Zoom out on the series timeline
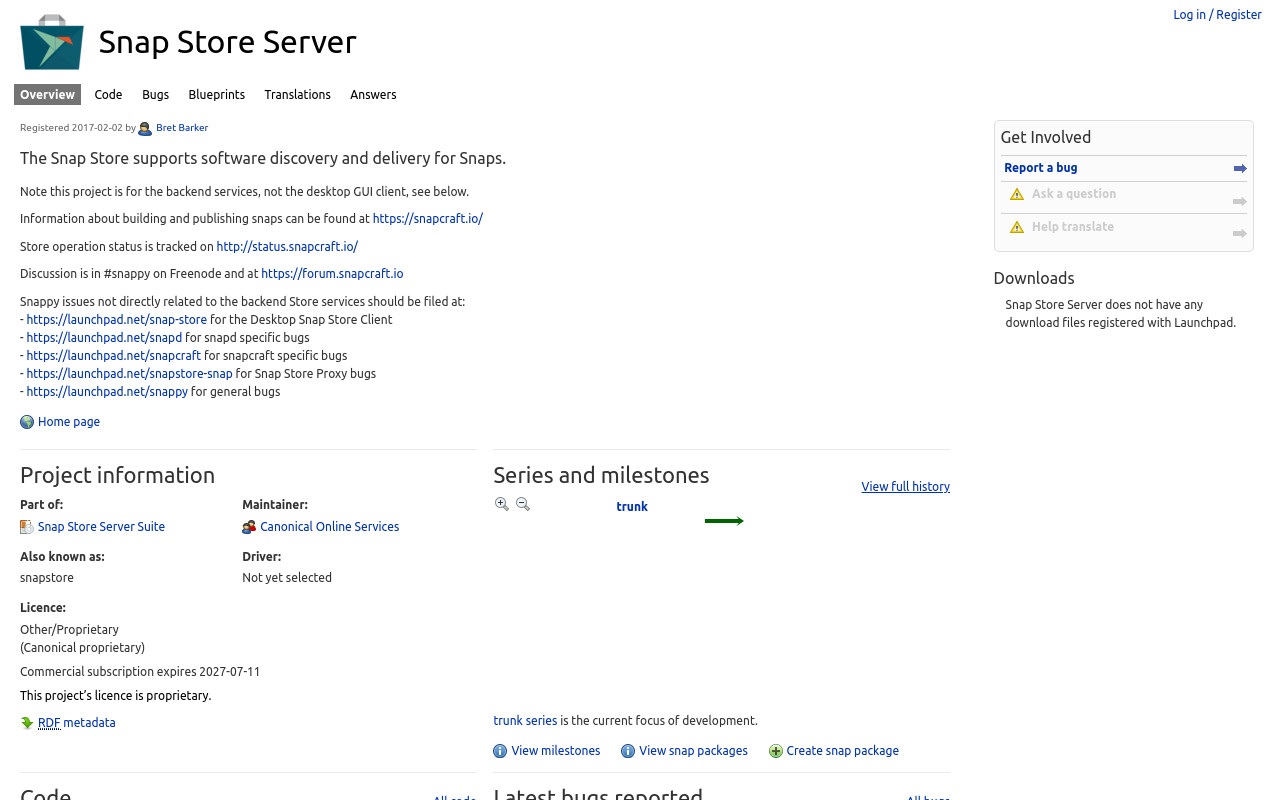 tap(522, 504)
